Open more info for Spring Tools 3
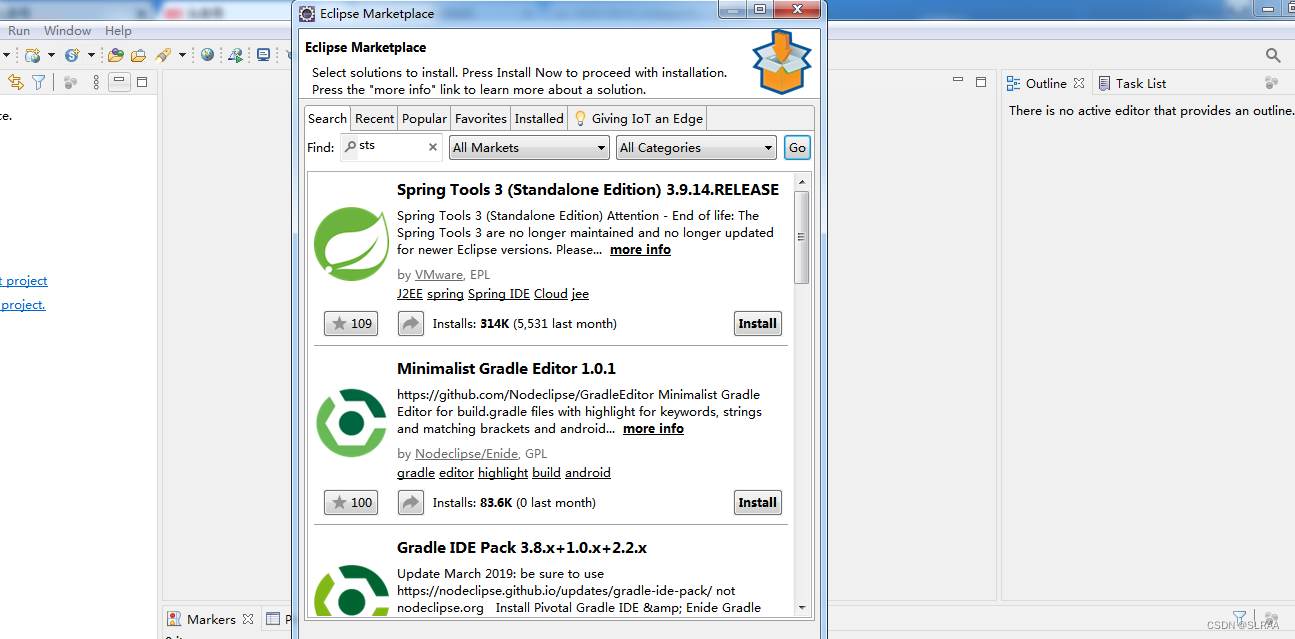The height and width of the screenshot is (639, 1295). [640, 250]
